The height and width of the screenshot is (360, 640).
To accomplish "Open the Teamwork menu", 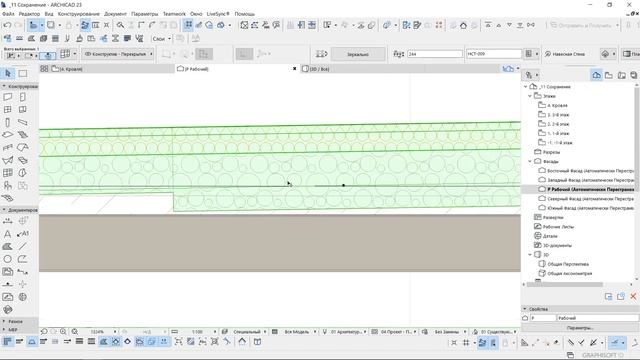I will (174, 14).
